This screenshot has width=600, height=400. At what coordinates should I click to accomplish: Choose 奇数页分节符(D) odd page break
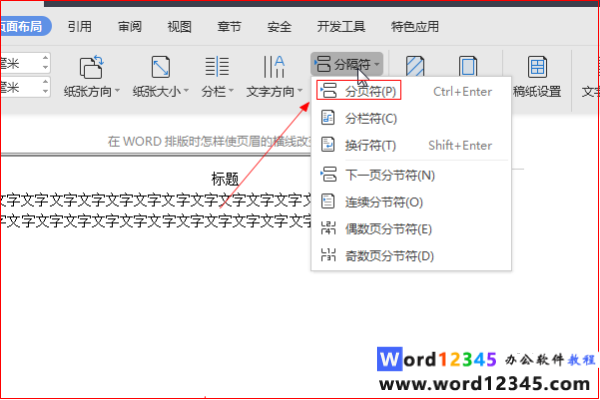[x=411, y=255]
